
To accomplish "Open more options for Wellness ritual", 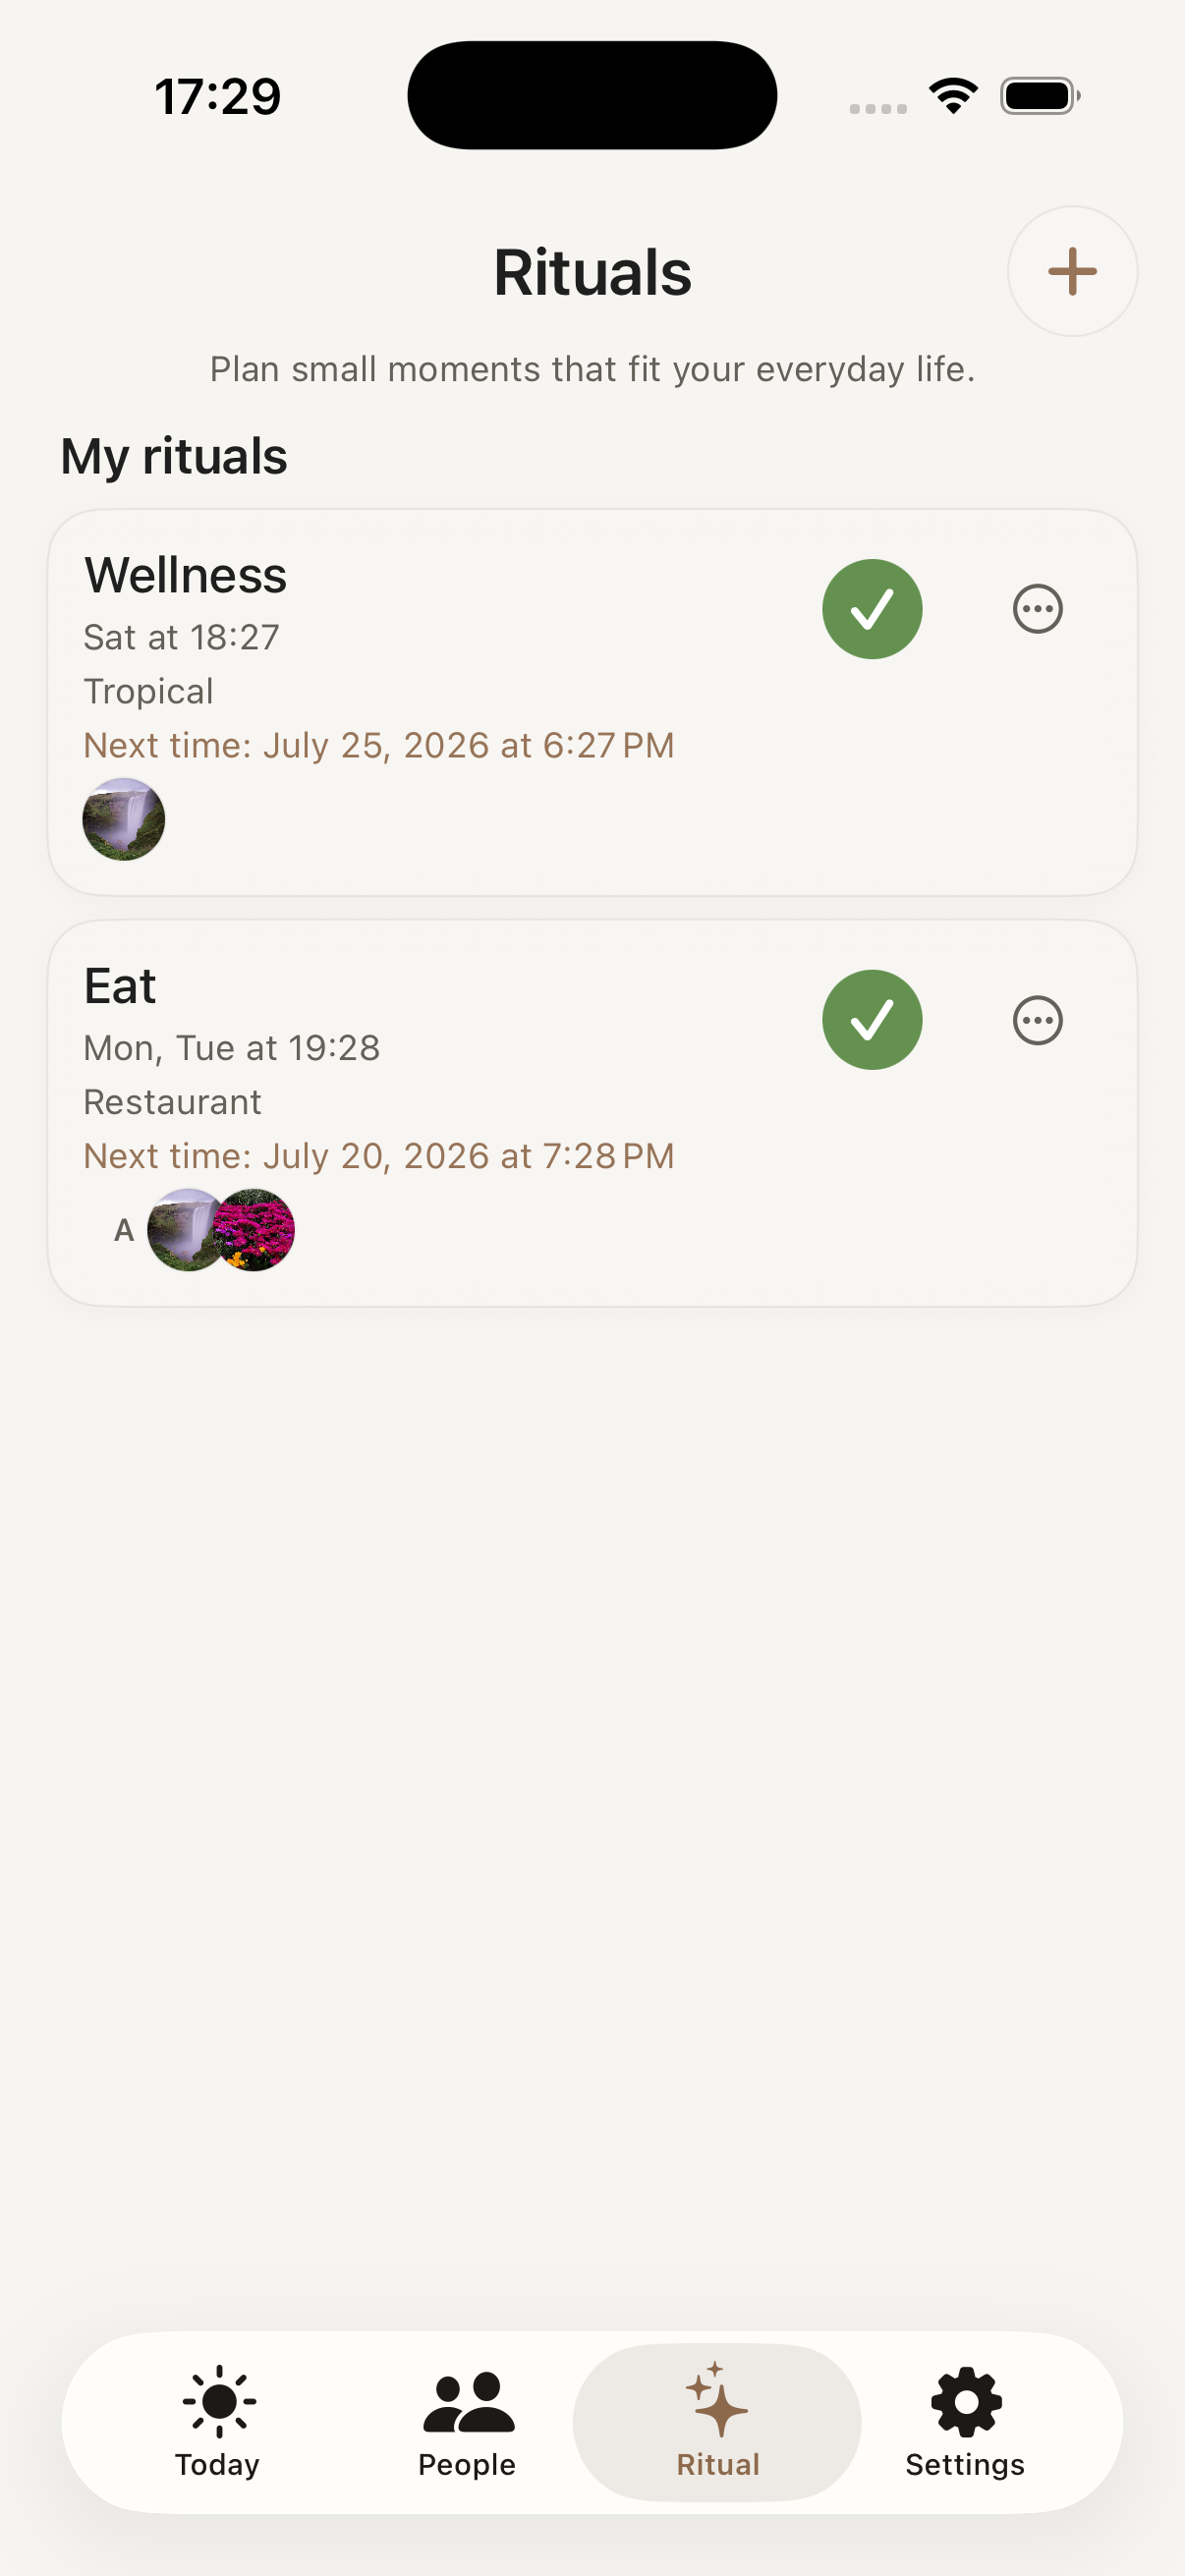I will (x=1037, y=609).
